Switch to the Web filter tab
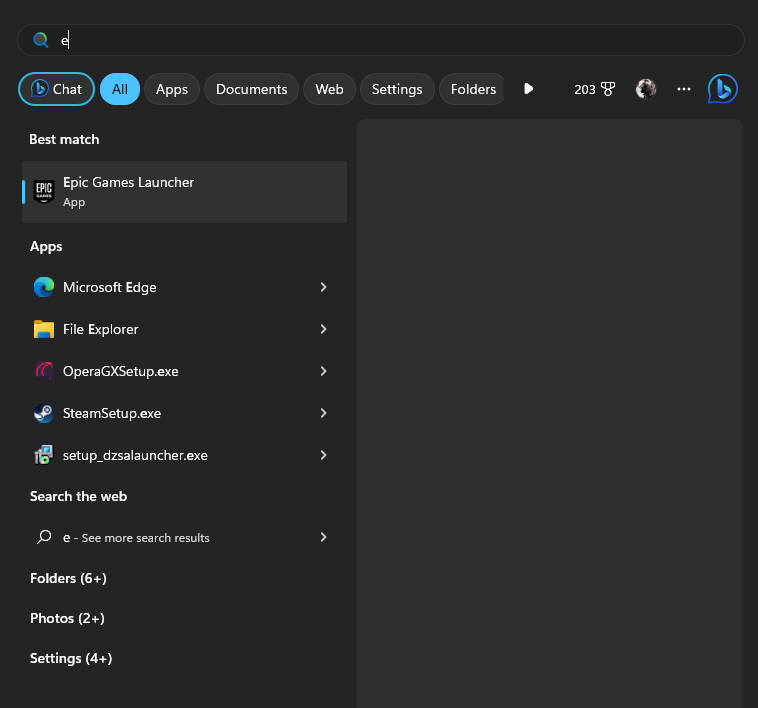Viewport: 758px width, 708px height. [329, 89]
